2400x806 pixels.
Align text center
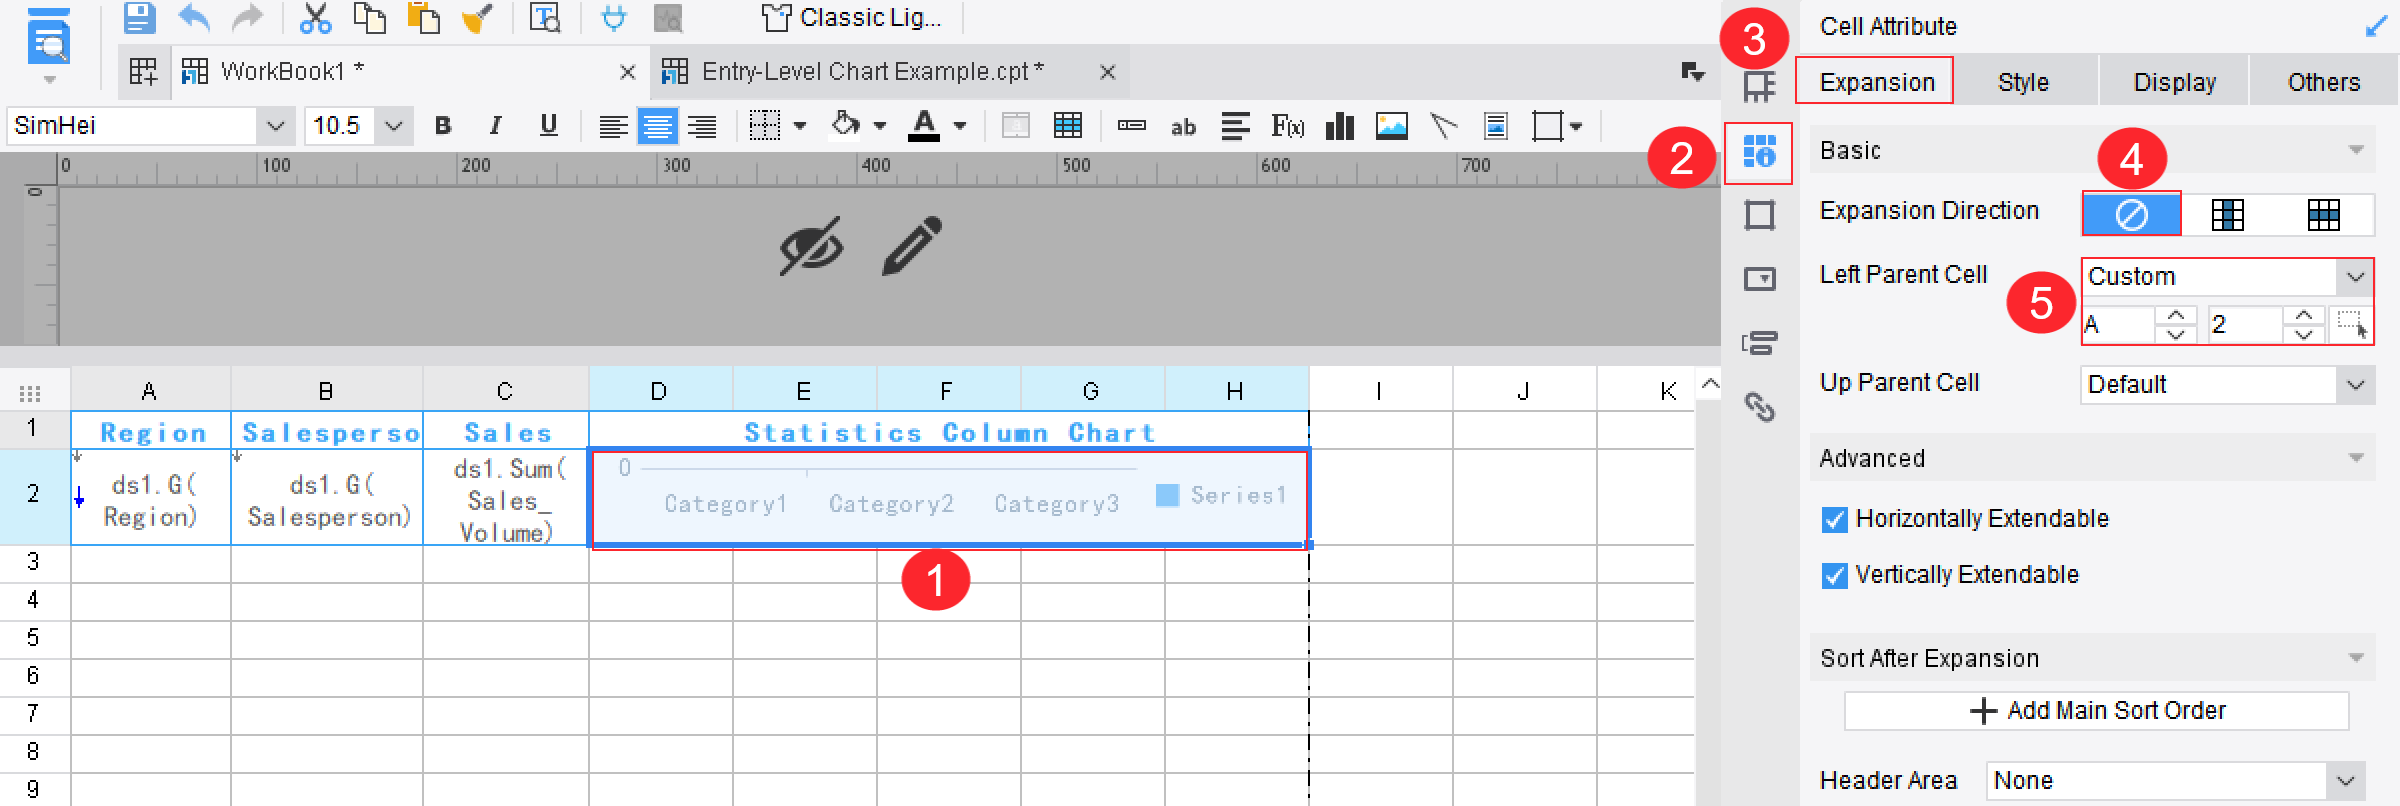pos(657,126)
